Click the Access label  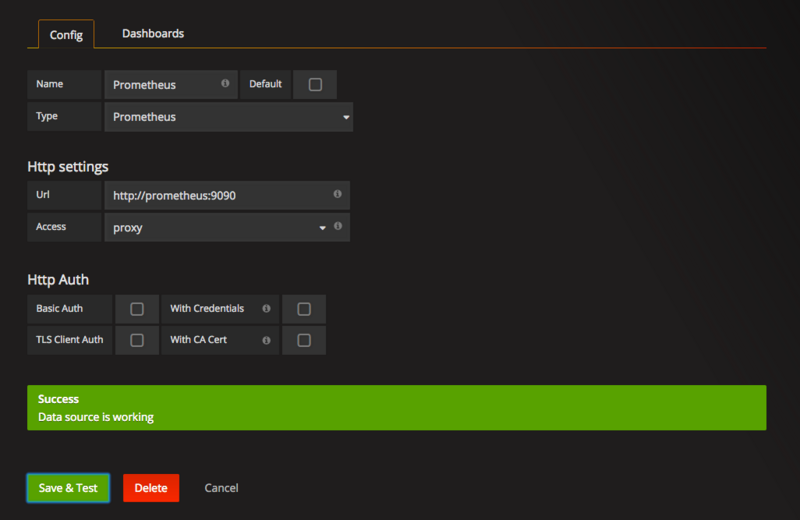[51, 227]
